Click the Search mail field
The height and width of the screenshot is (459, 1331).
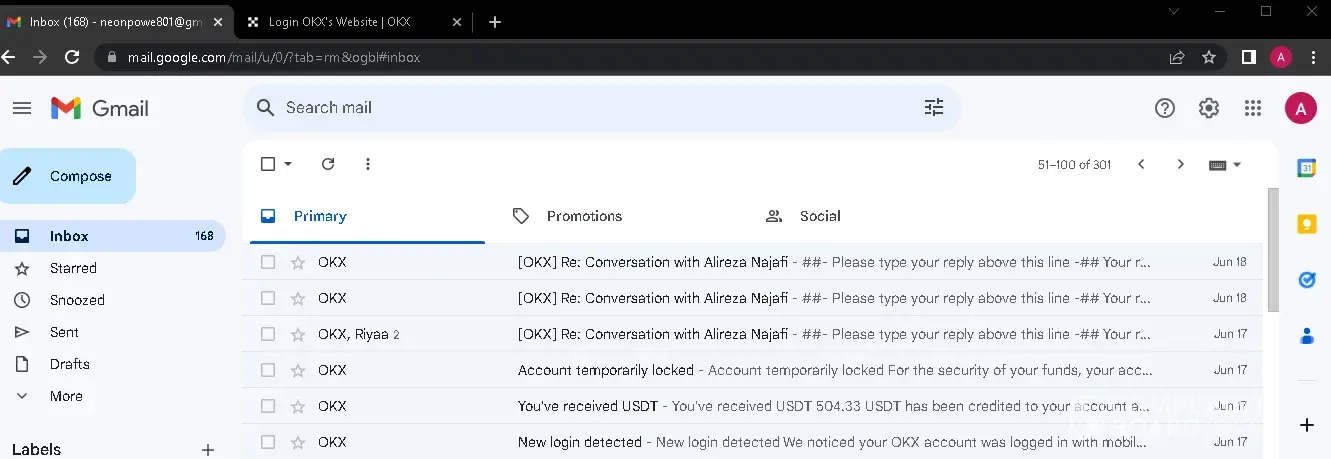590,108
